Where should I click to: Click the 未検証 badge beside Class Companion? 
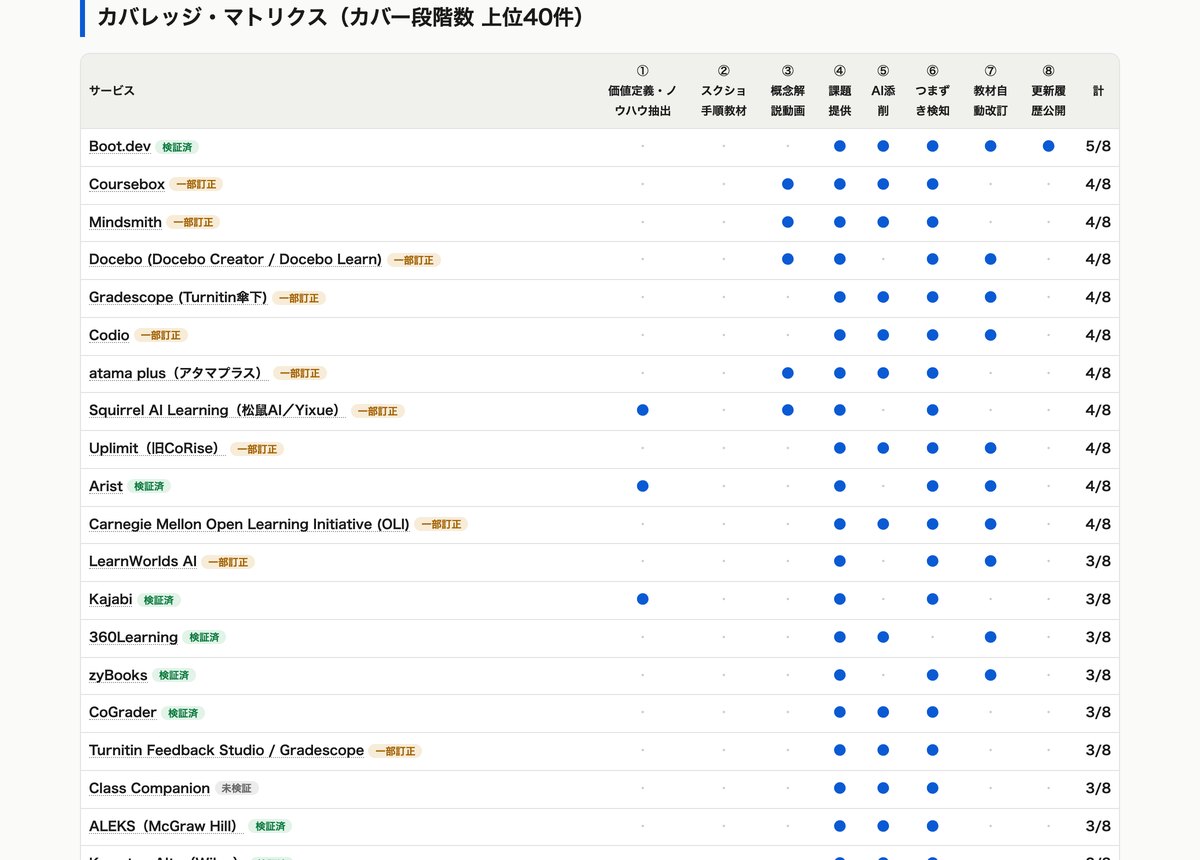tap(236, 789)
